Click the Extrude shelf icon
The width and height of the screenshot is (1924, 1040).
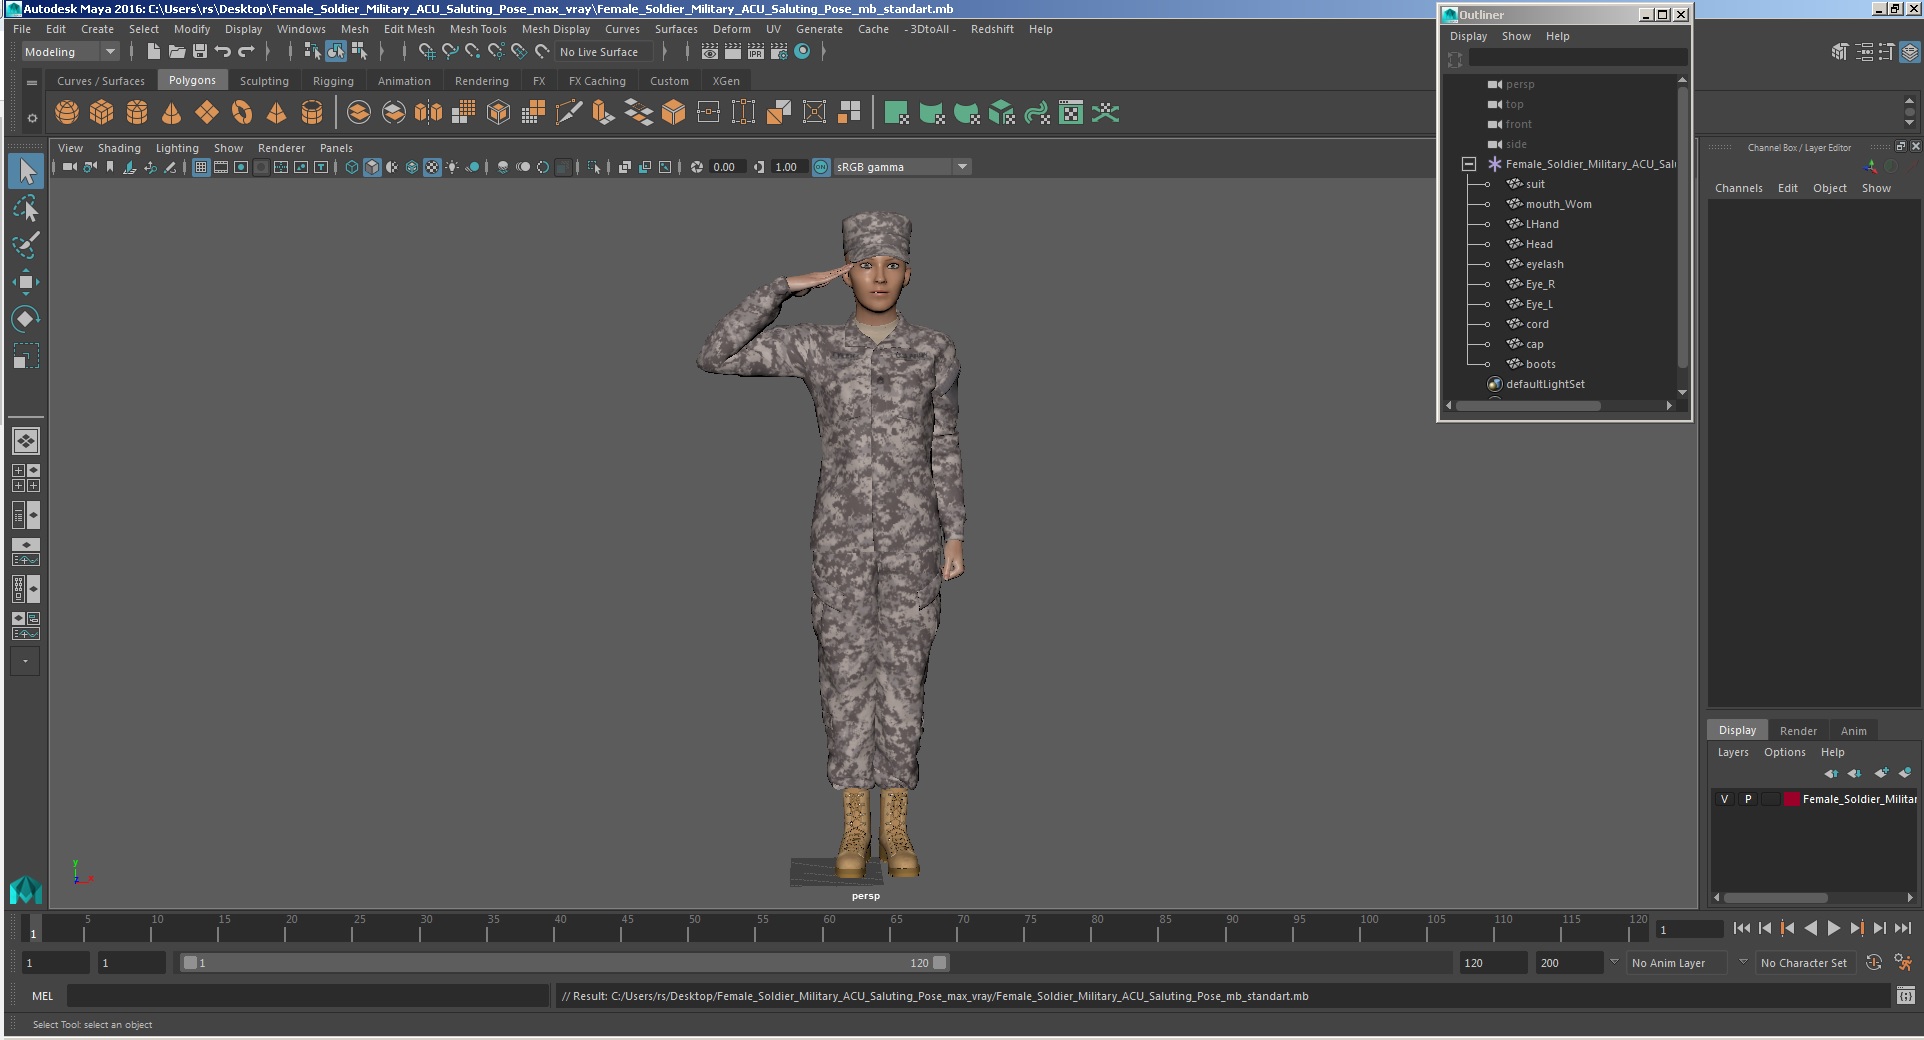coord(604,113)
